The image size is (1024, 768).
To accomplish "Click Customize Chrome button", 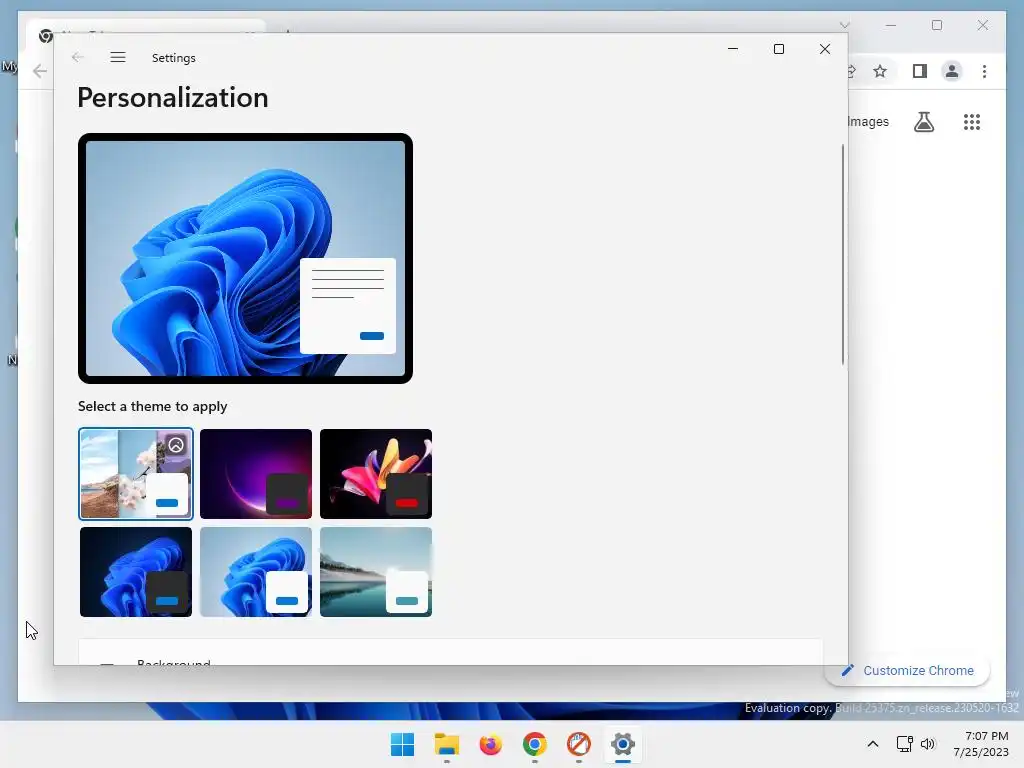I will pyautogui.click(x=907, y=671).
